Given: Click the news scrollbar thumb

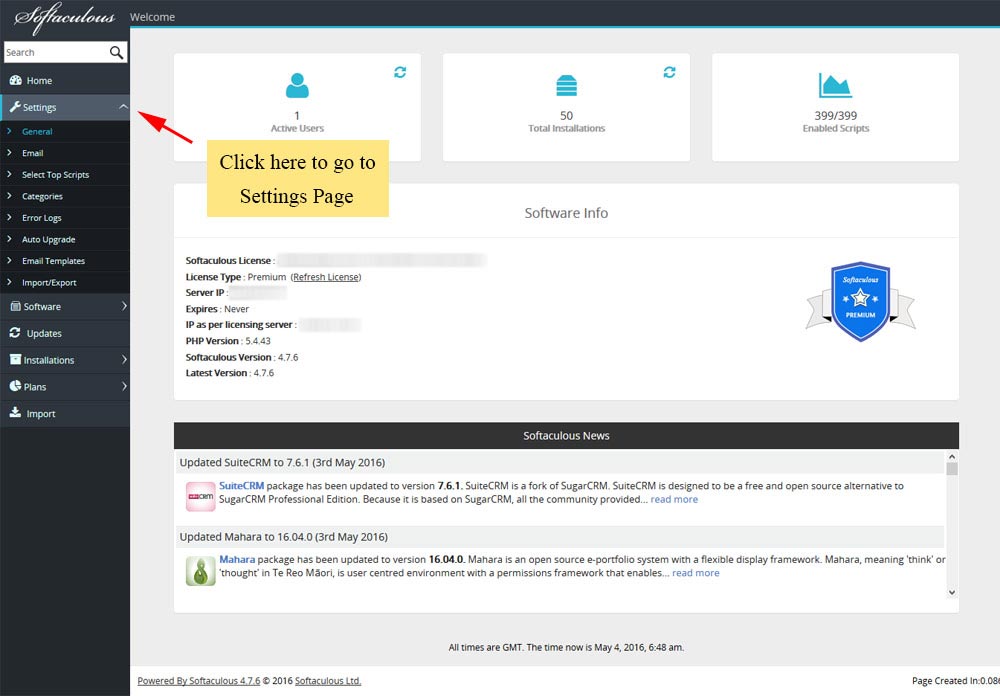Looking at the screenshot, I should coord(952,469).
